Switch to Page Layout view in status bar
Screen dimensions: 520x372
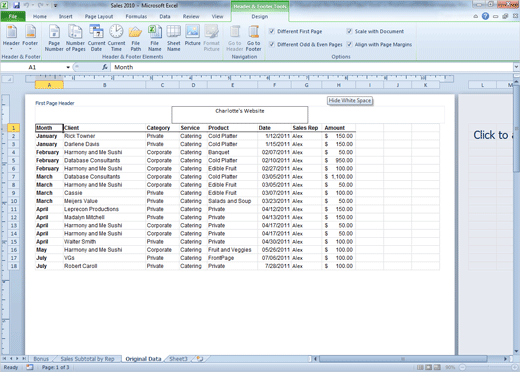point(428,367)
